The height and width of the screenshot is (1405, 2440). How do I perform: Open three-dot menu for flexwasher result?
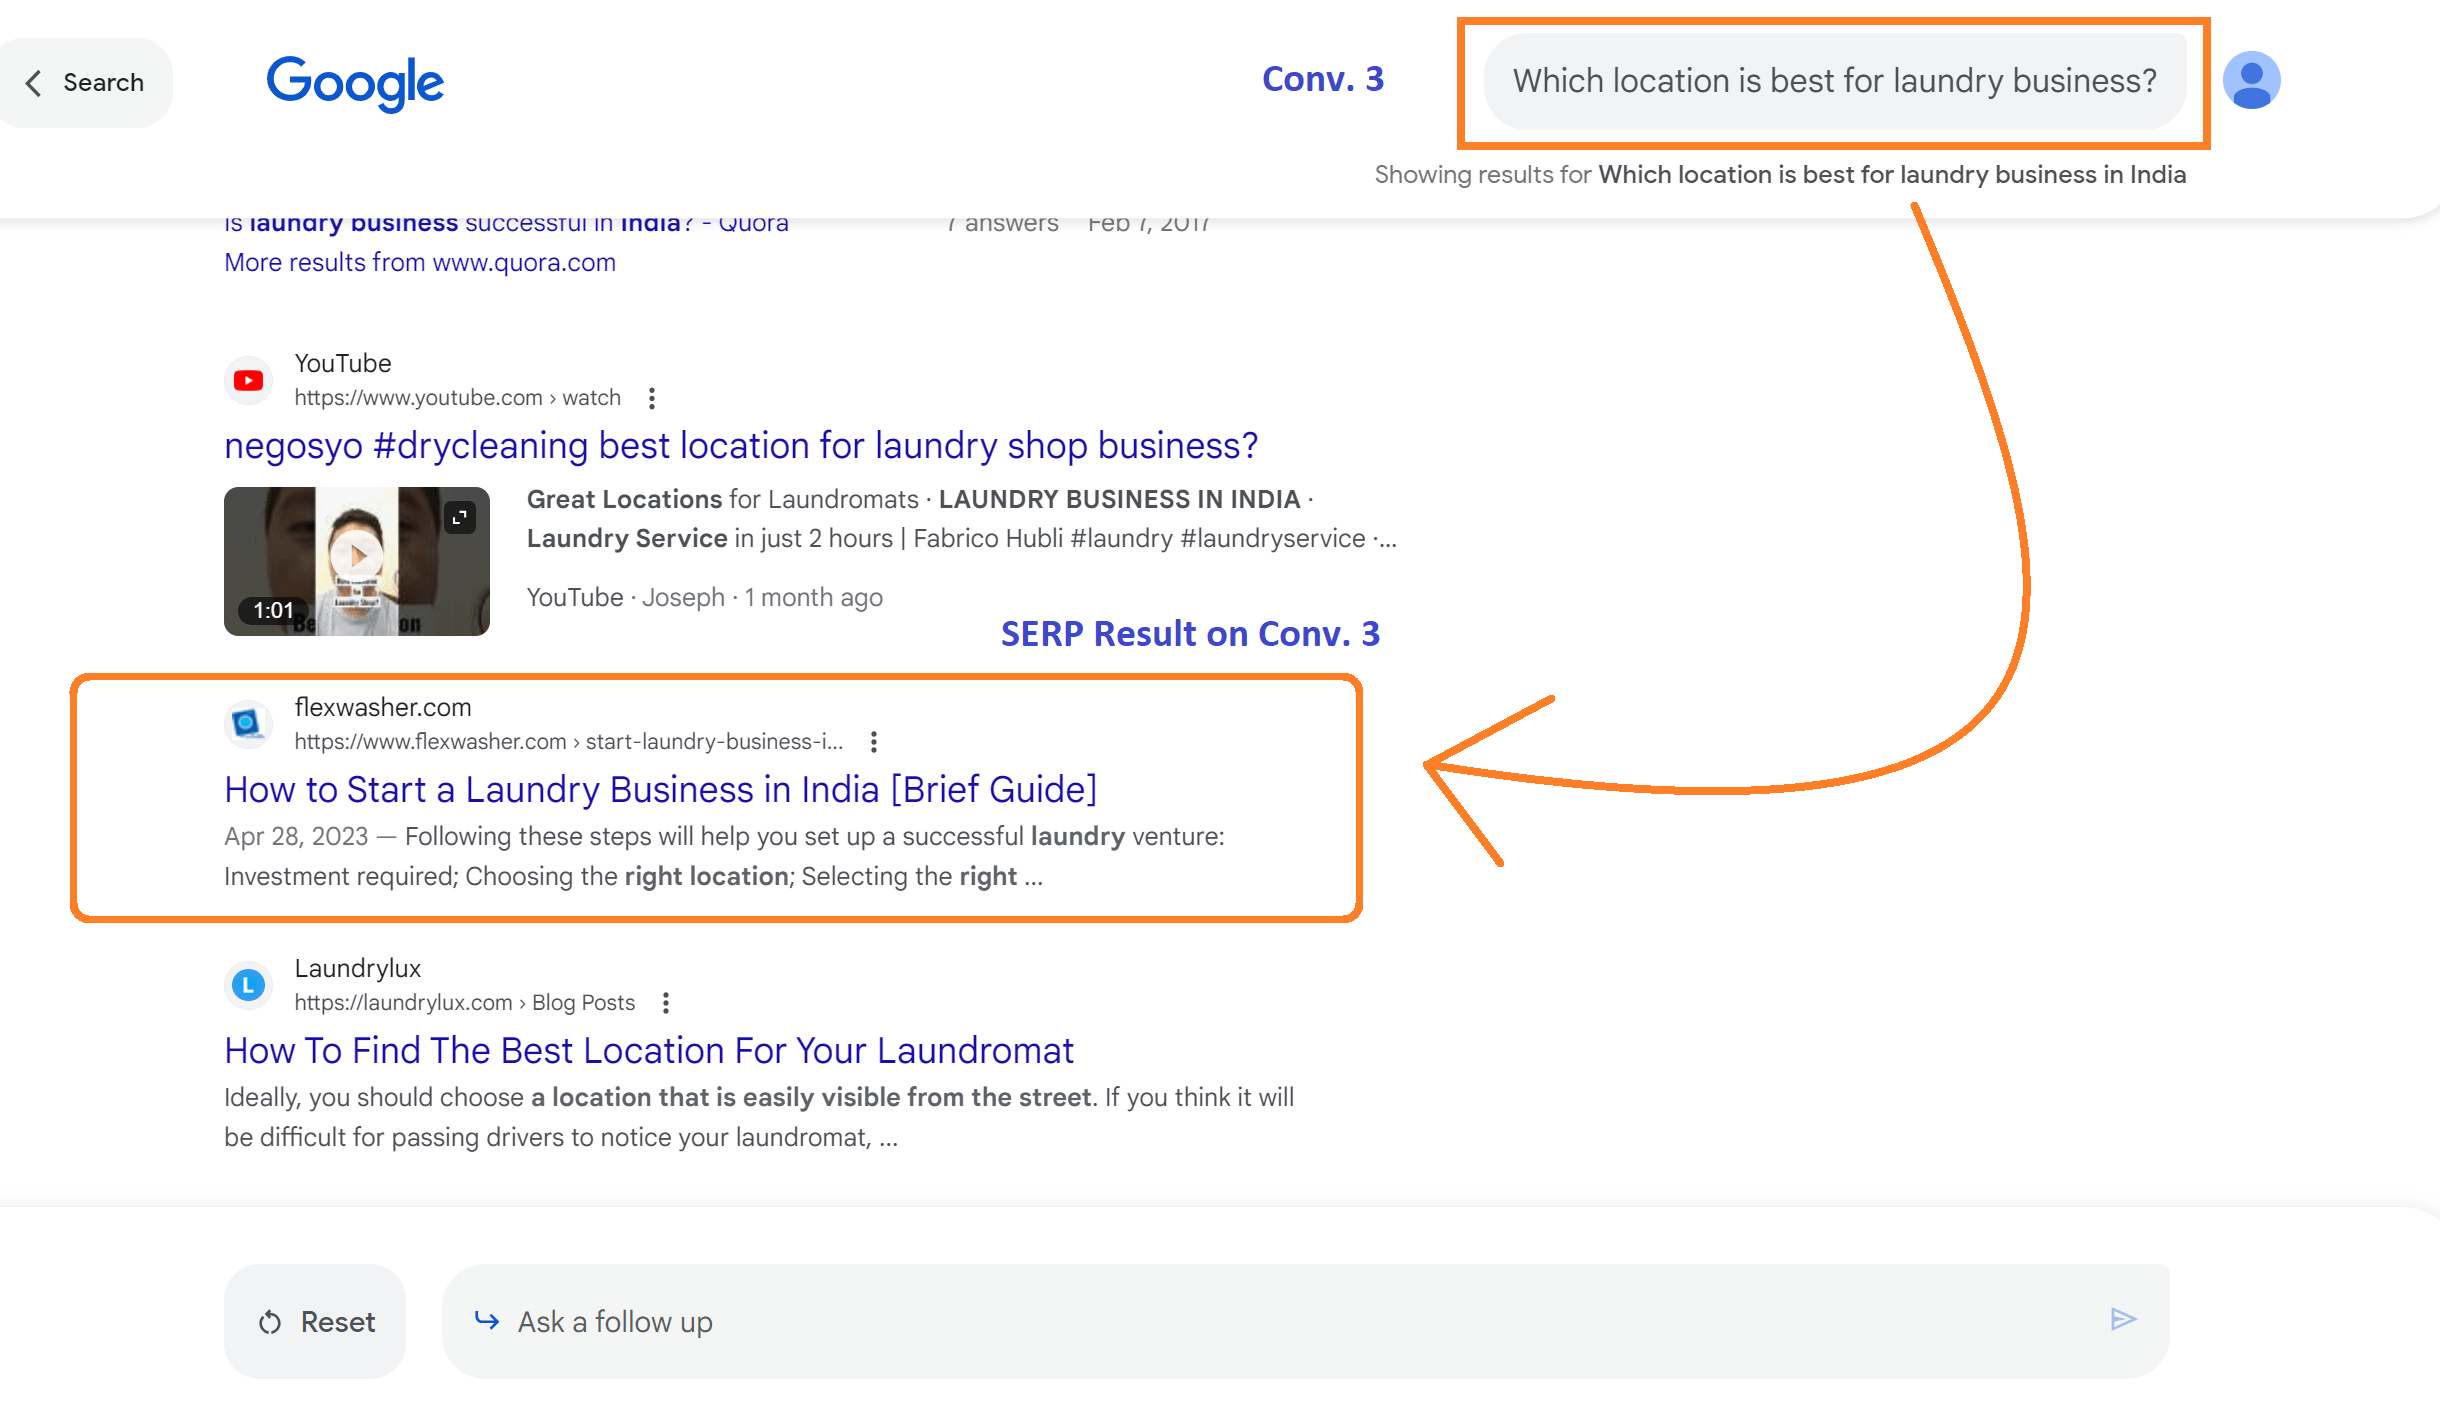pos(874,742)
